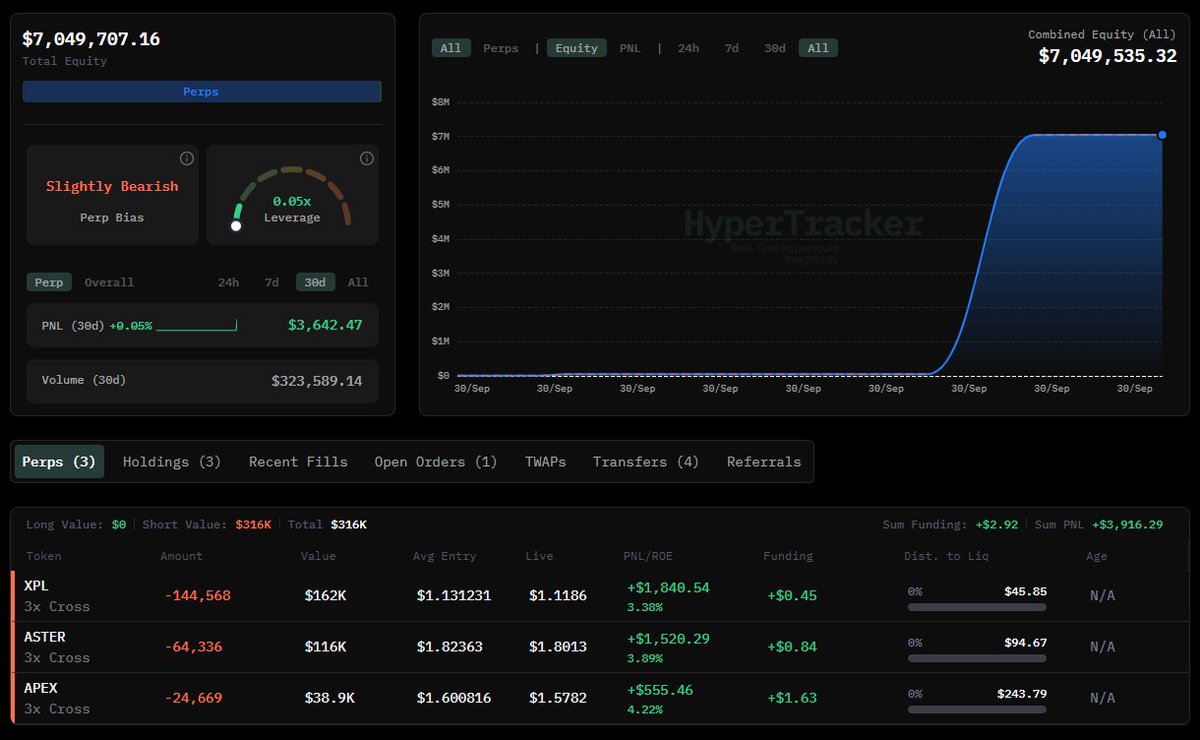Image resolution: width=1200 pixels, height=740 pixels.
Task: Choose Perps filter on chart
Action: point(501,48)
